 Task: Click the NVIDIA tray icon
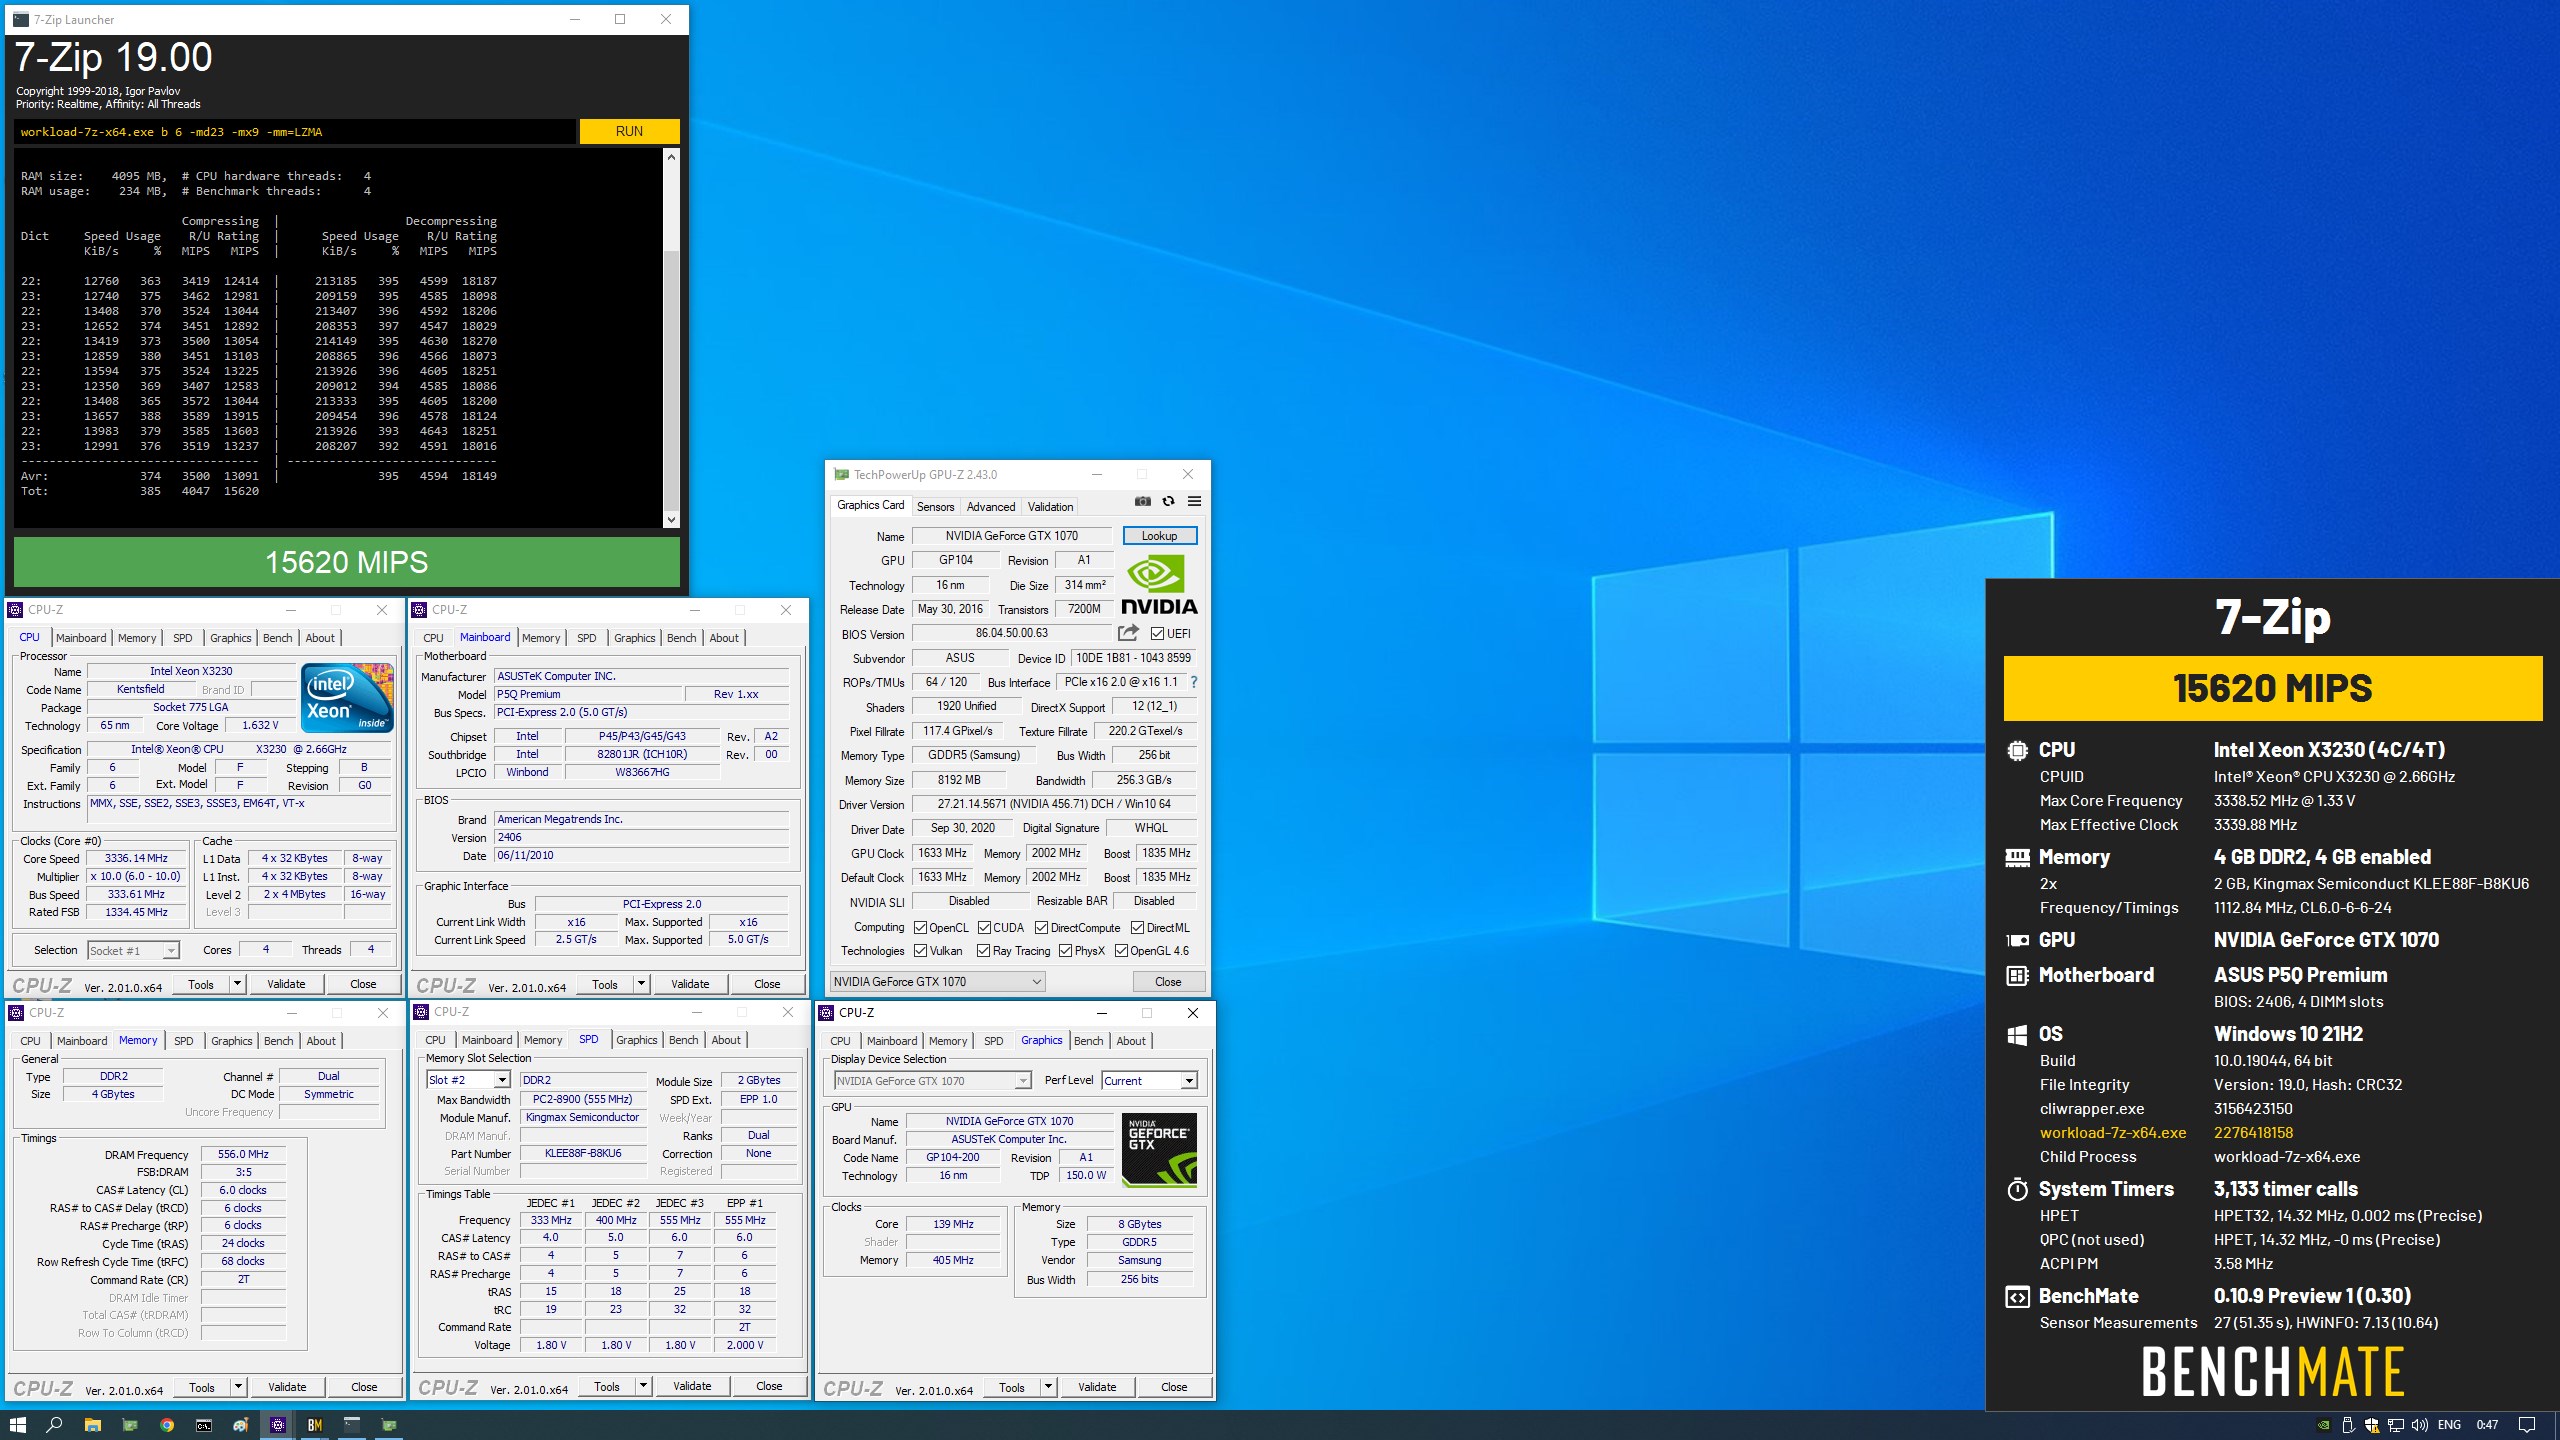(2324, 1425)
